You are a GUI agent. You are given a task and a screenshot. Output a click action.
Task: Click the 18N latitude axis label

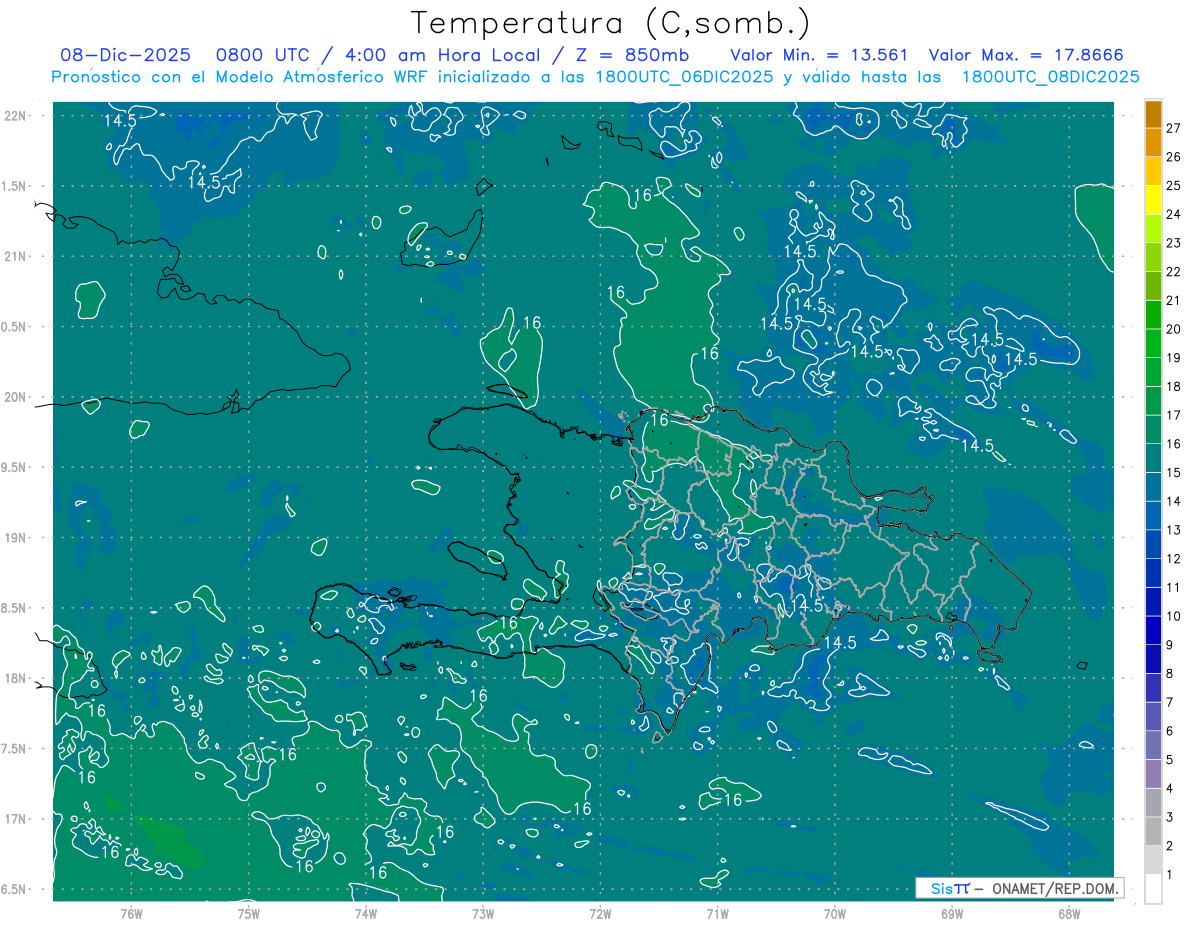coord(16,678)
